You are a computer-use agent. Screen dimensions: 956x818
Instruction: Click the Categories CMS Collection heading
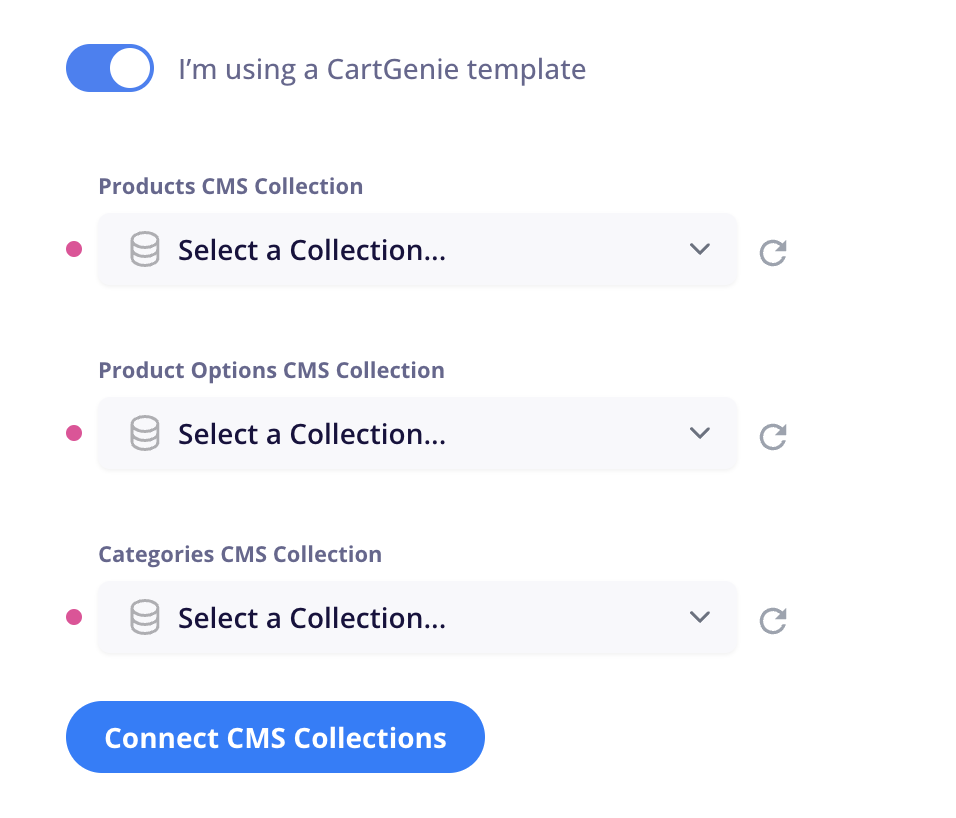240,555
